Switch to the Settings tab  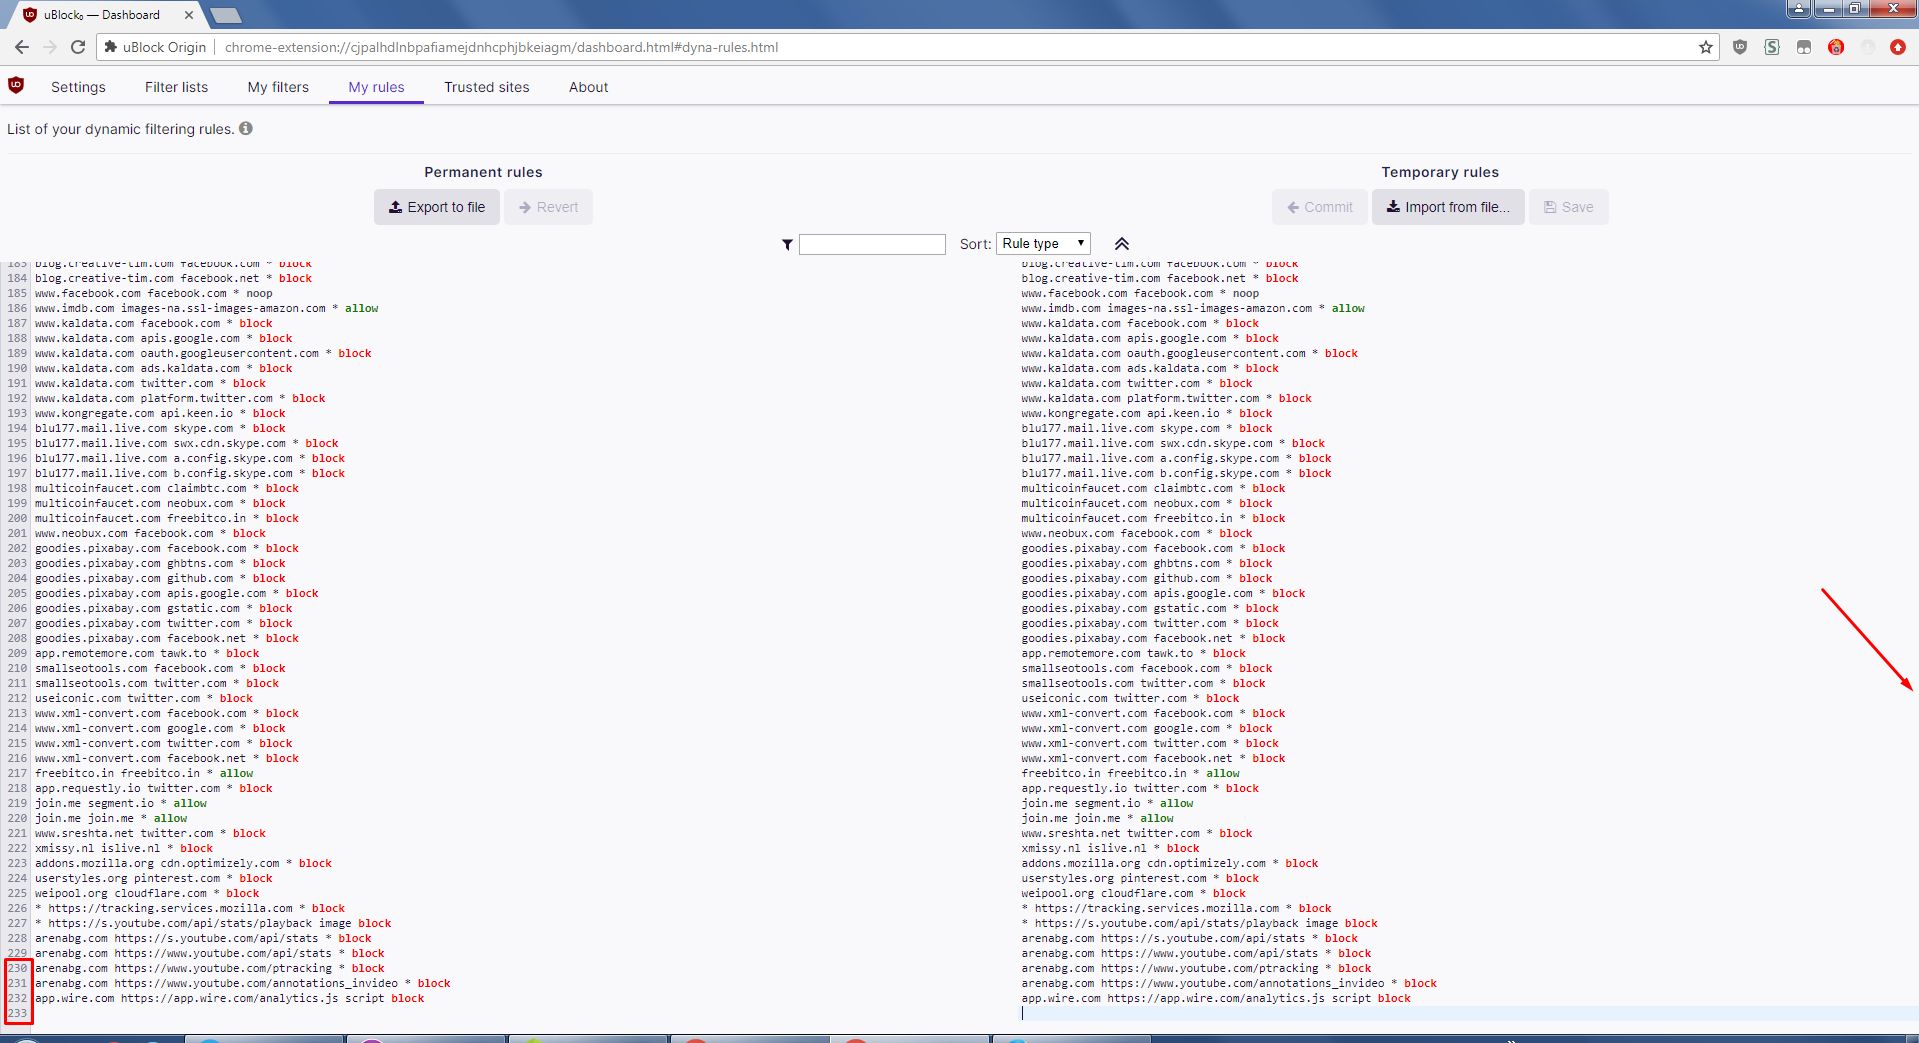[x=78, y=87]
